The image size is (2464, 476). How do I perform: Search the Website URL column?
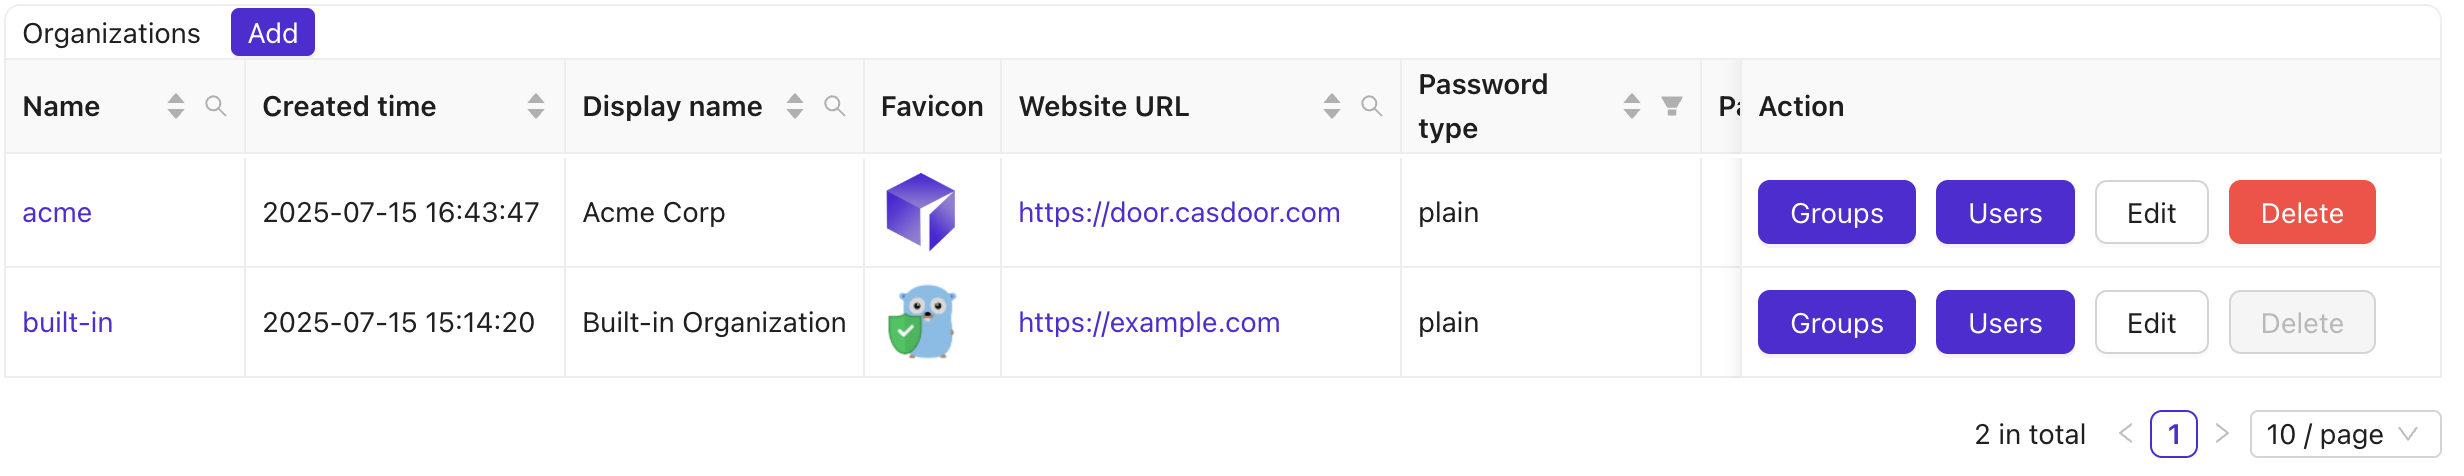tap(1371, 106)
